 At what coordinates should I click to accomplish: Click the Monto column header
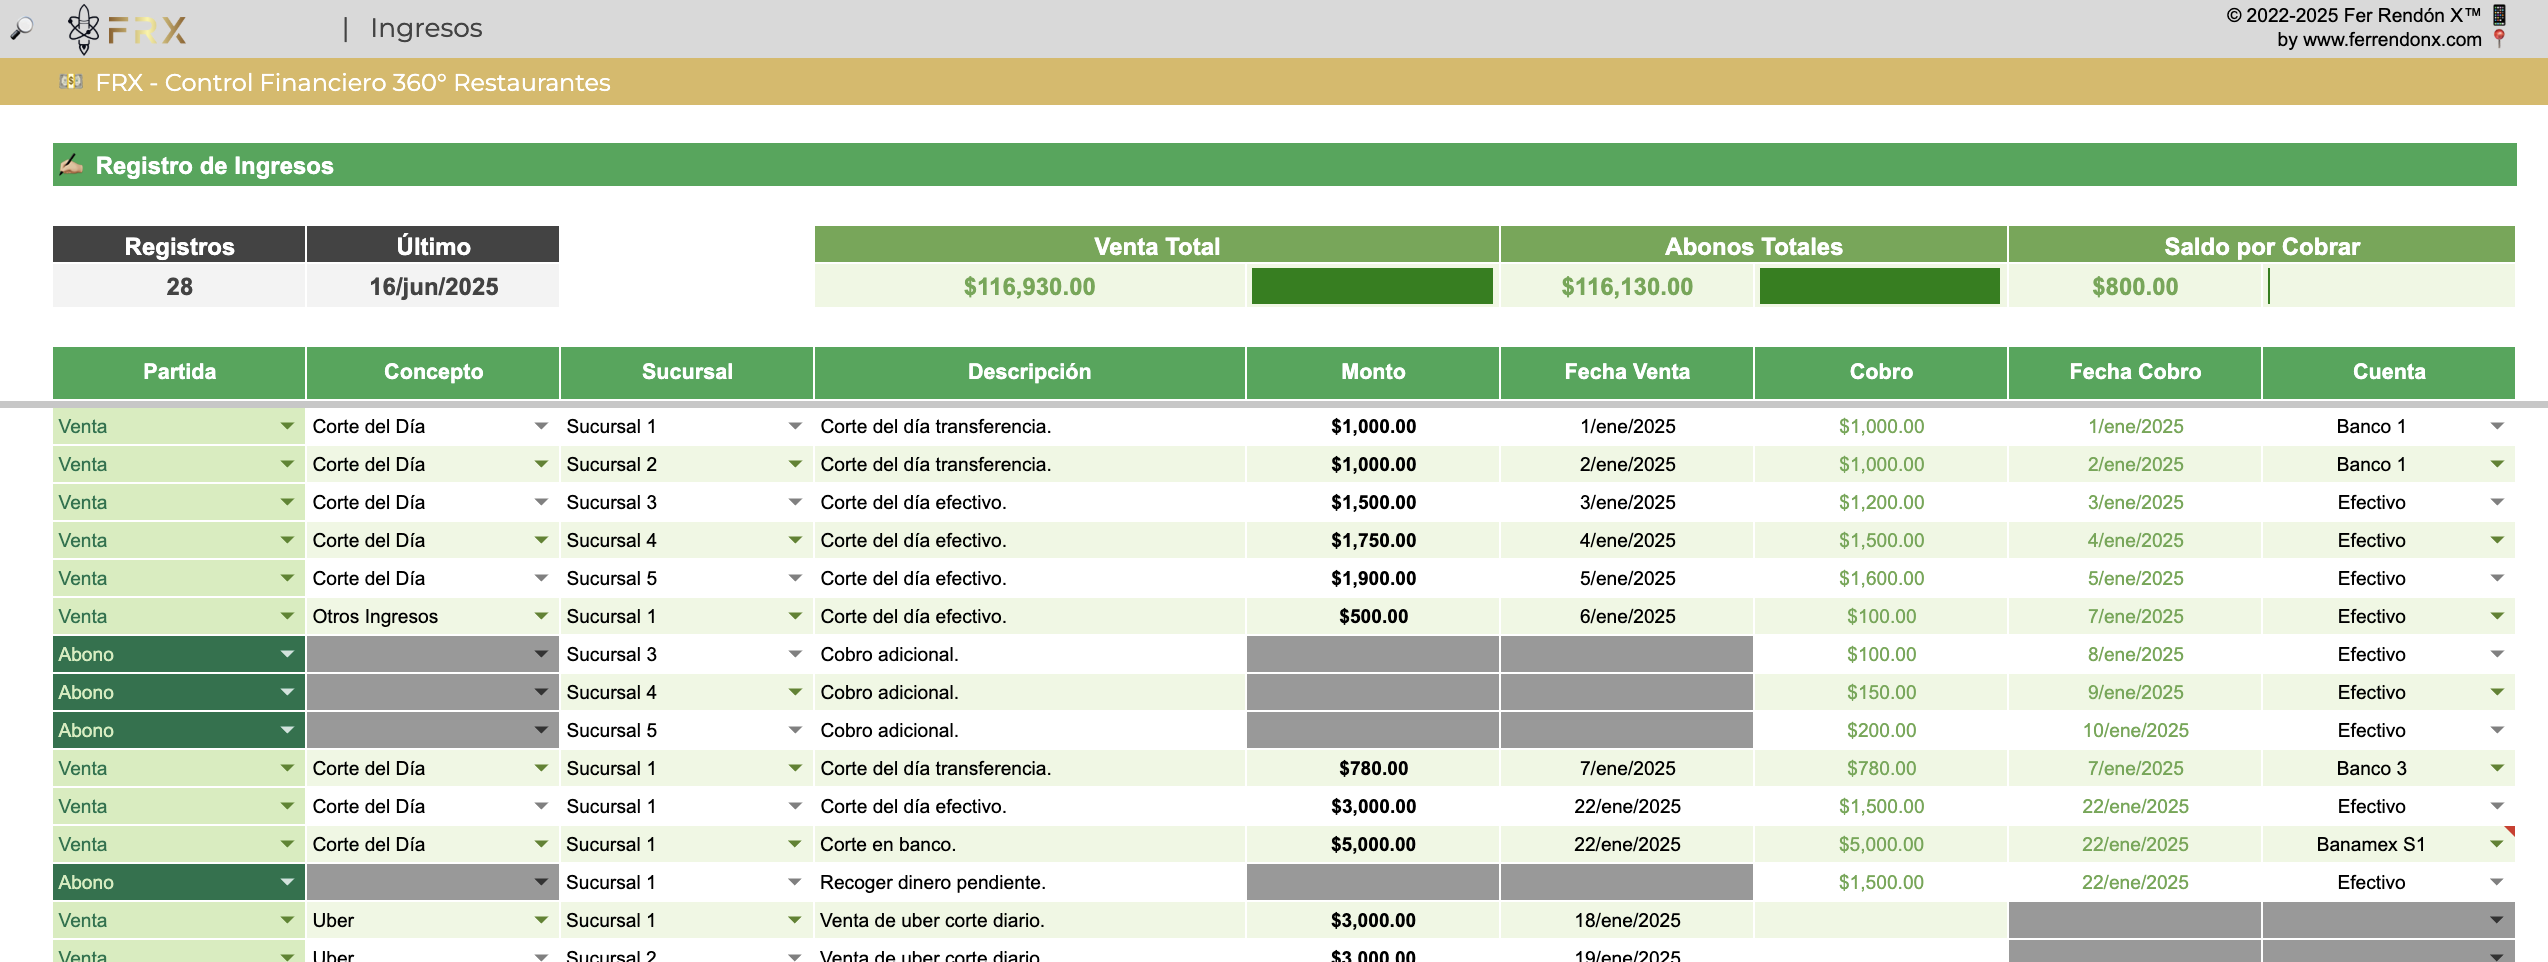point(1373,372)
